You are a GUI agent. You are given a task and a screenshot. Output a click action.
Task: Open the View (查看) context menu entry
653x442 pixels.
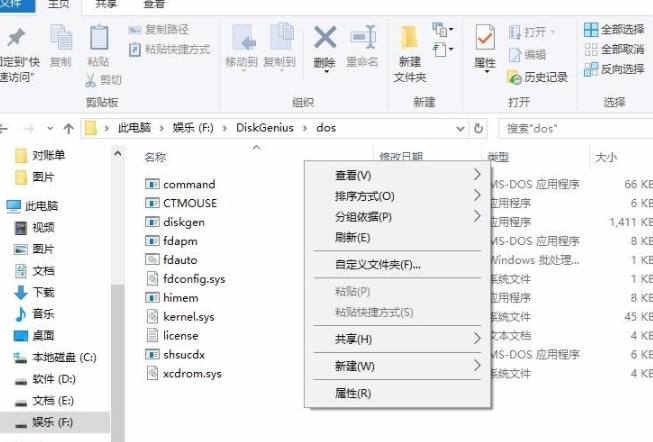[398, 175]
